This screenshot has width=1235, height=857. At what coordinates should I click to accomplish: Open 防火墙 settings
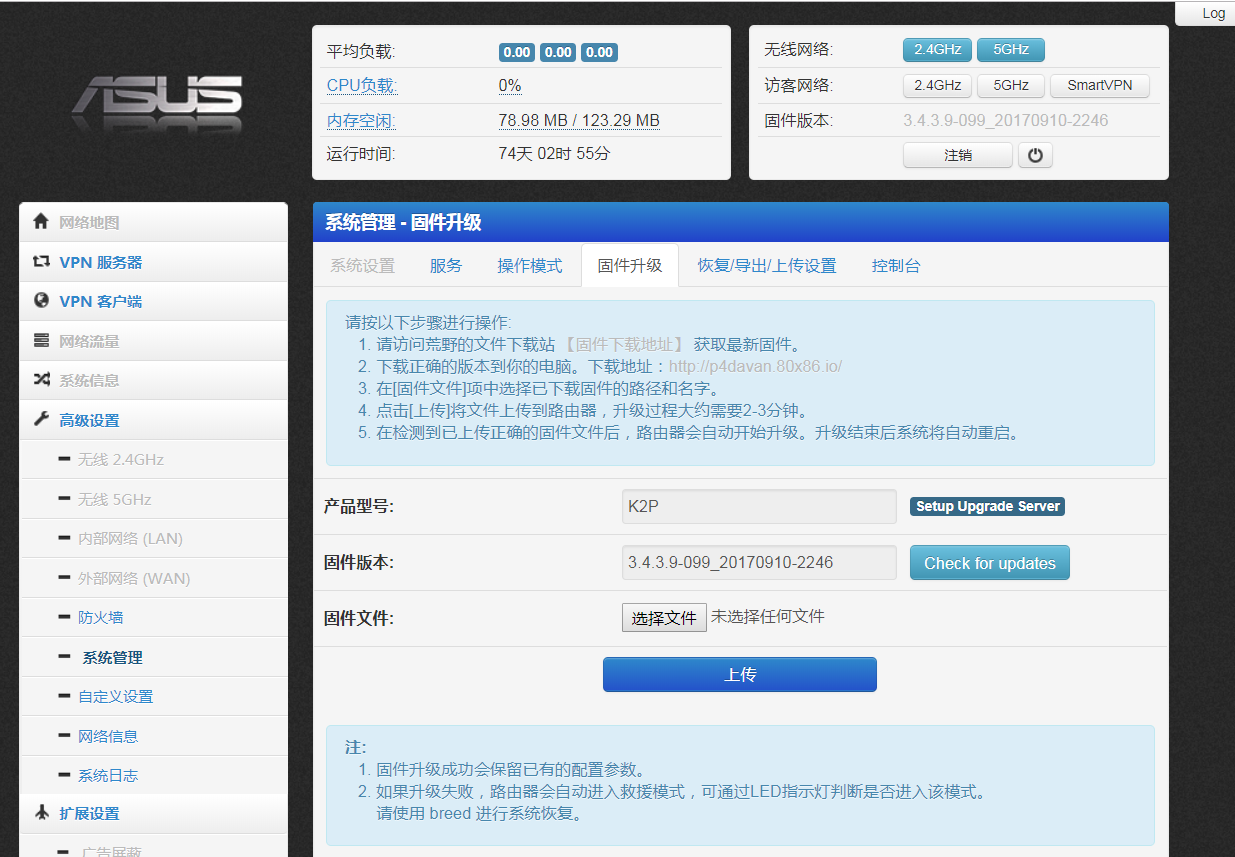point(153,617)
